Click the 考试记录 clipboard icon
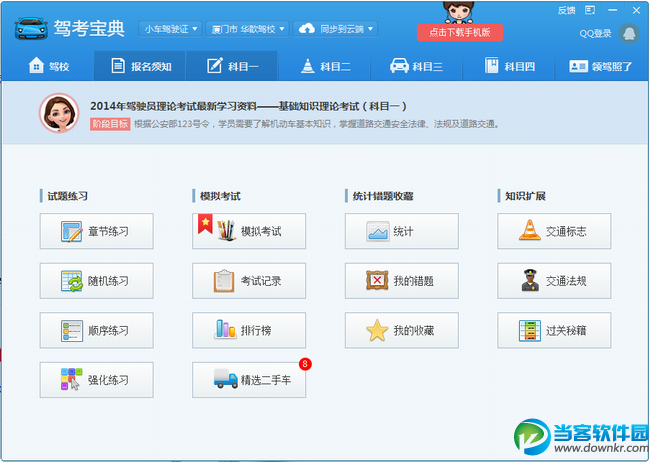This screenshot has width=650, height=462. coord(224,281)
